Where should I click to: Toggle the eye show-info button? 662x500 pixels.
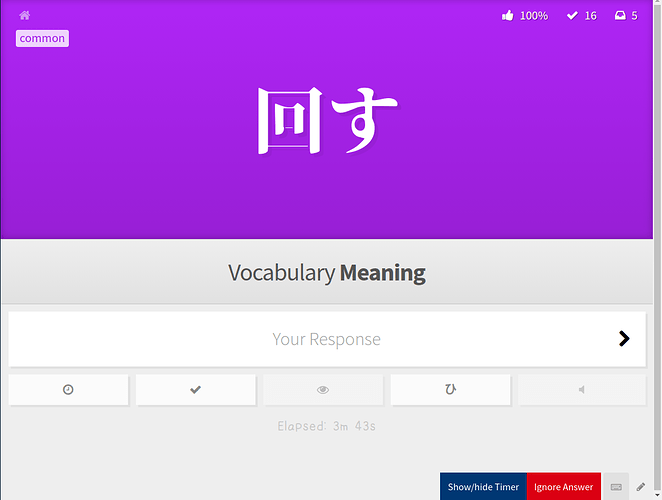(323, 389)
